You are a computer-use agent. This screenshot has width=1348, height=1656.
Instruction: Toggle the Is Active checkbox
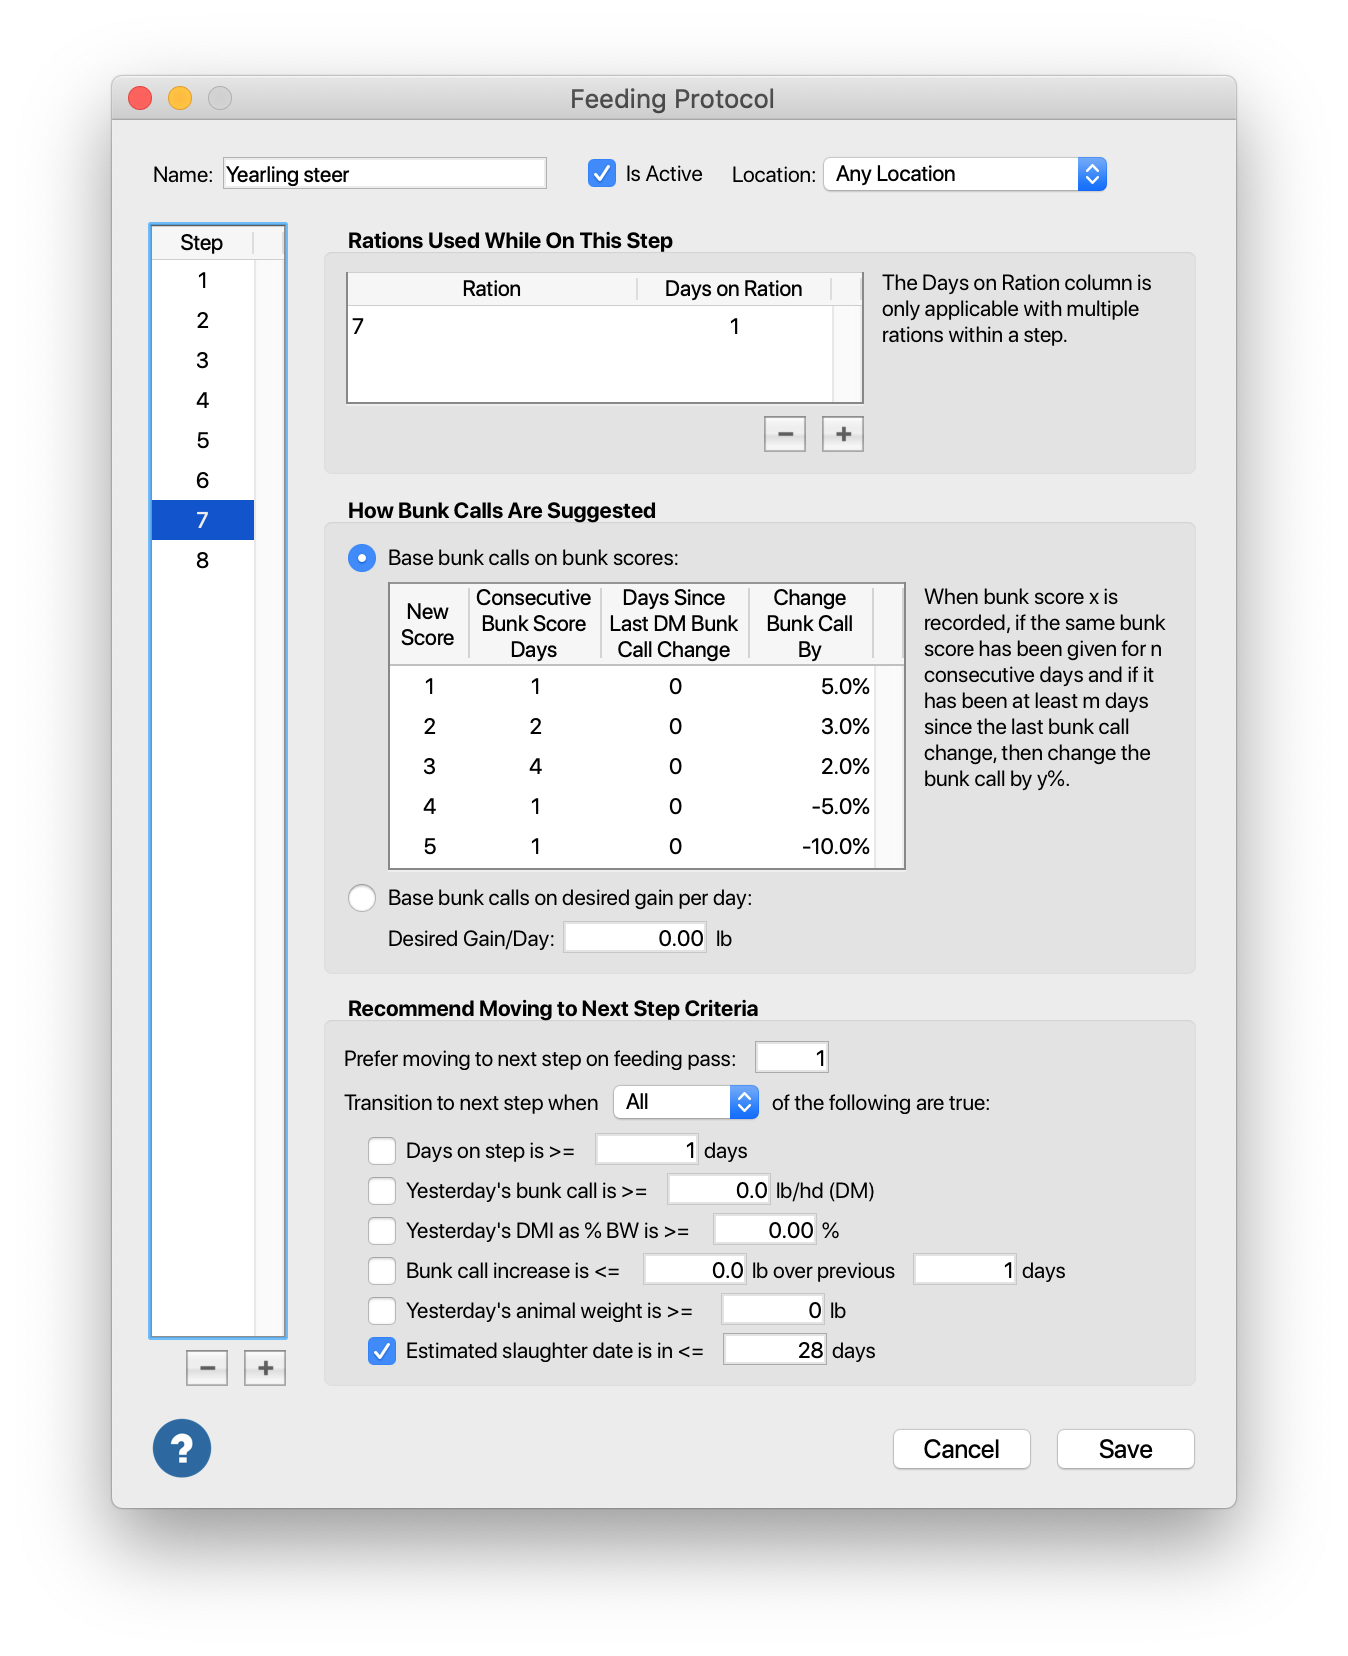(x=602, y=173)
